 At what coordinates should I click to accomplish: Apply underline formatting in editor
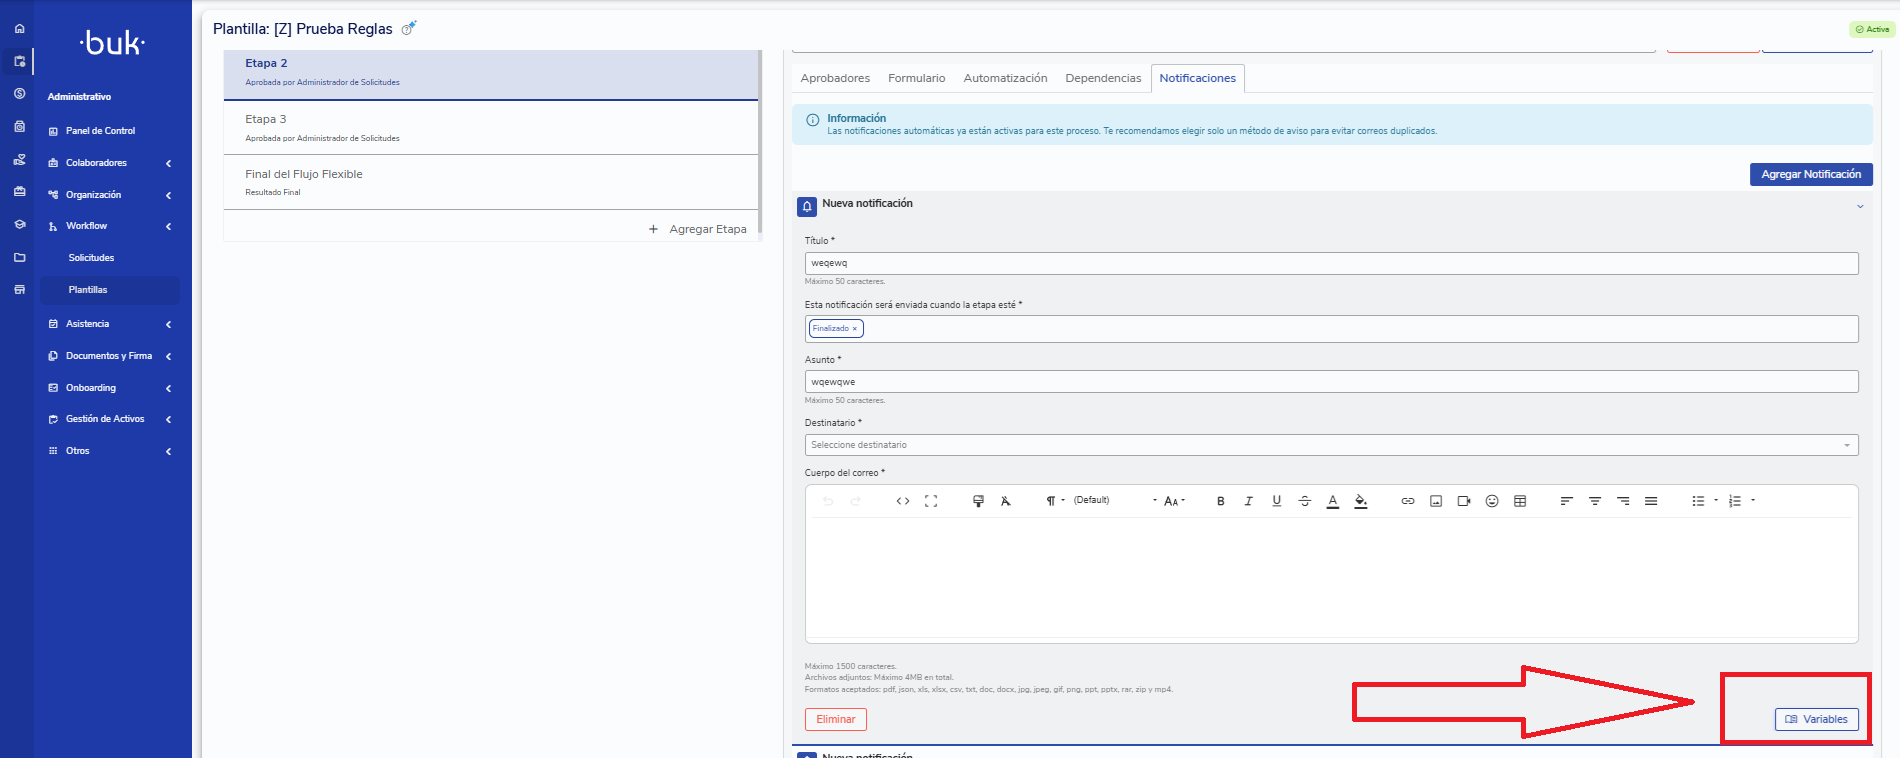pos(1276,501)
